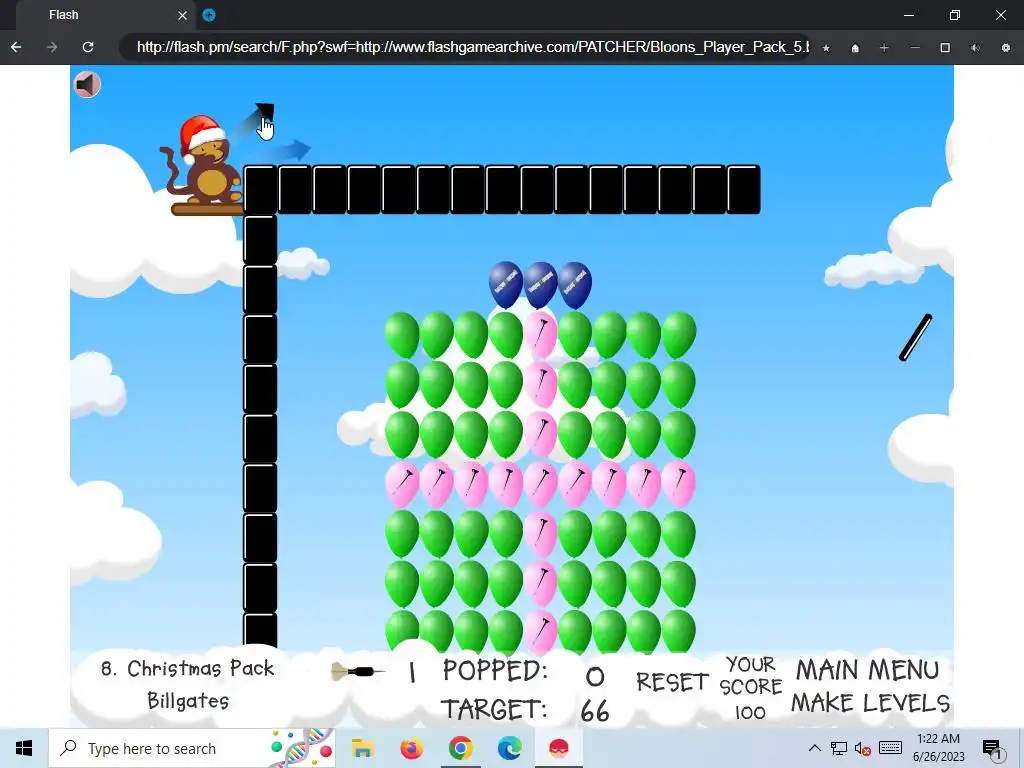Click the speaker icon in browser toolbar
The width and height of the screenshot is (1024, 768).
[x=975, y=48]
